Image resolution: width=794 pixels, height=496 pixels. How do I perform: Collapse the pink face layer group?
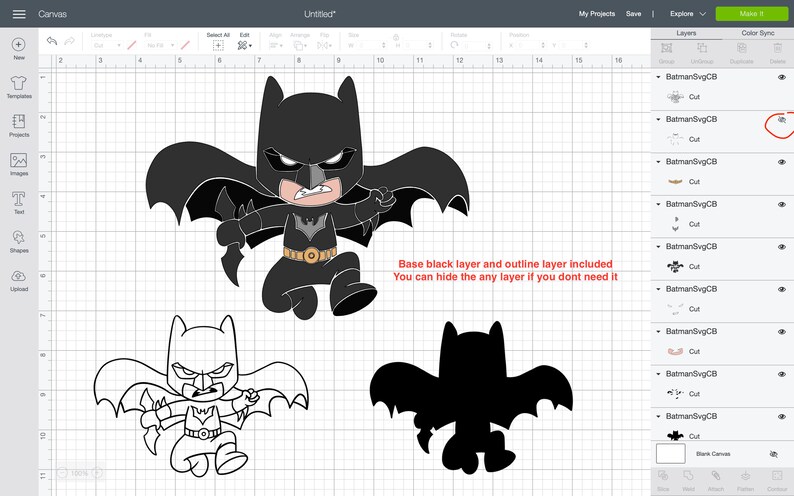[x=658, y=332]
